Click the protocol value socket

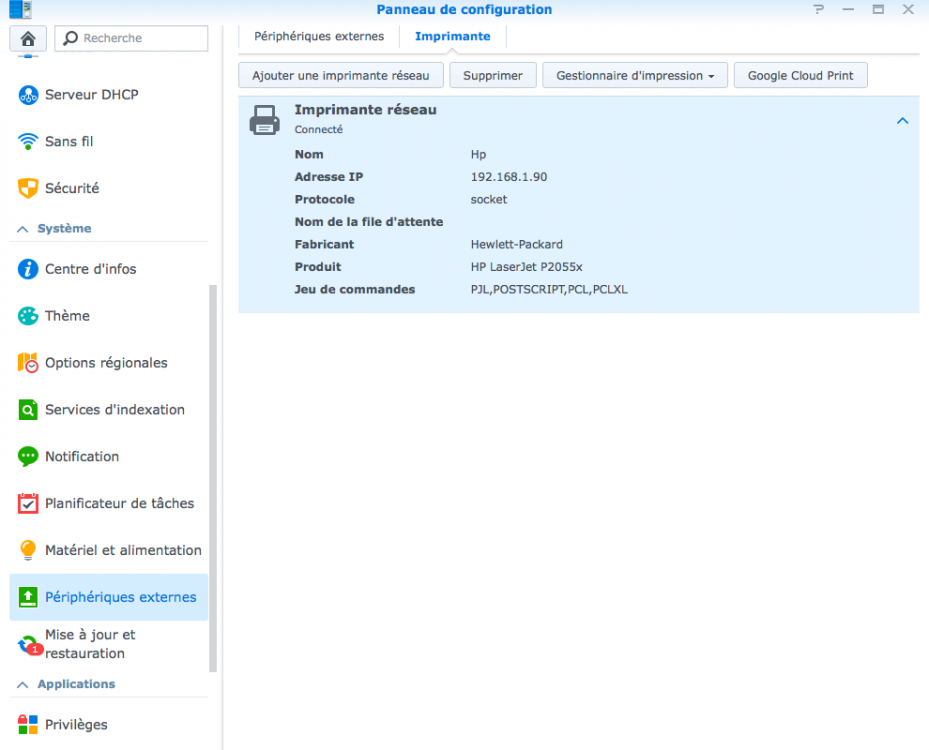(489, 199)
